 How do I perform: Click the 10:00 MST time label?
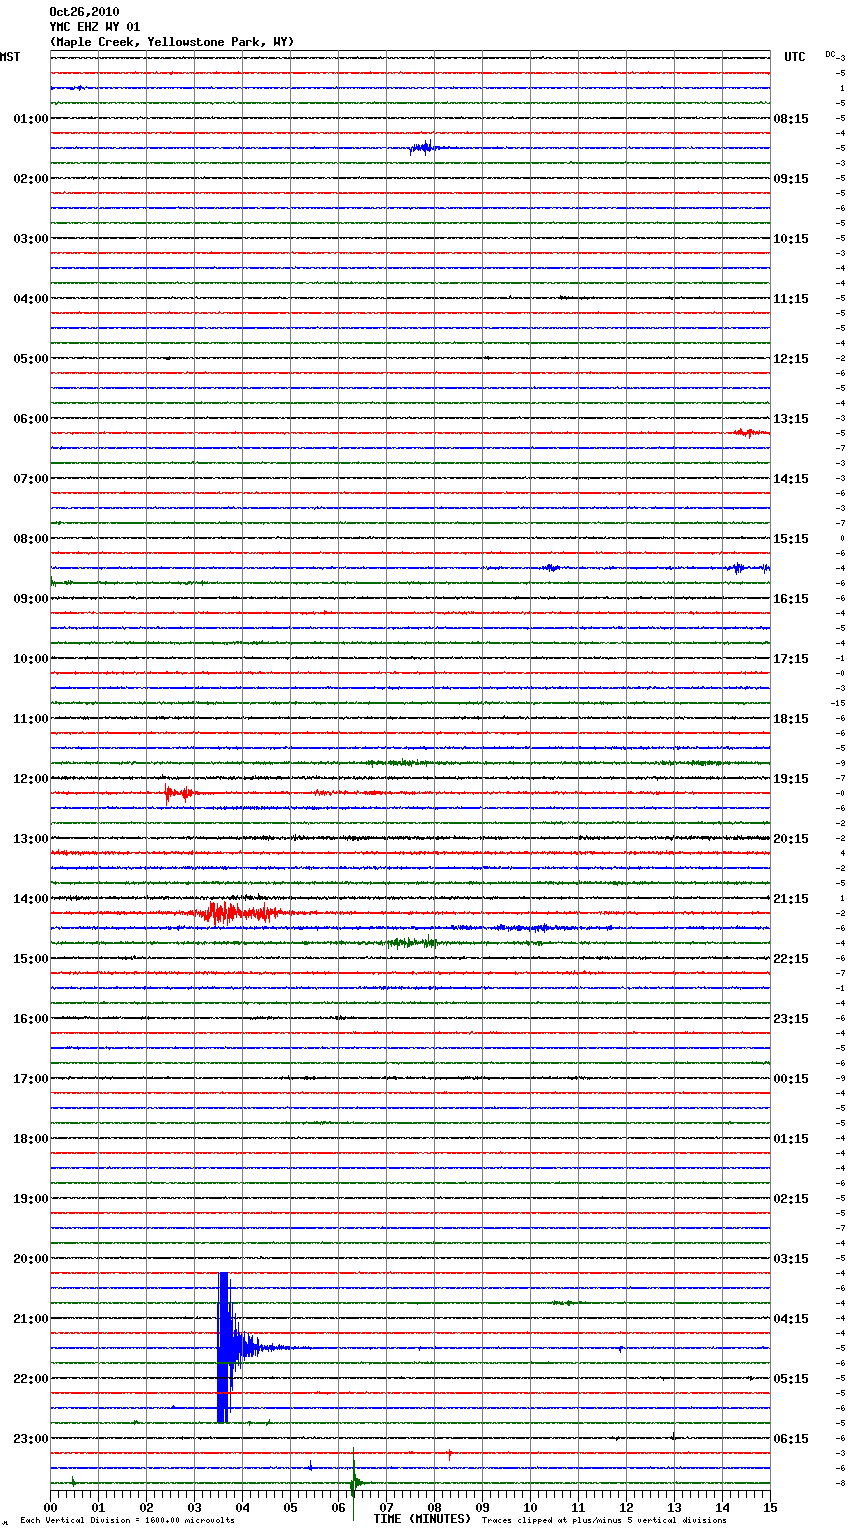31,659
